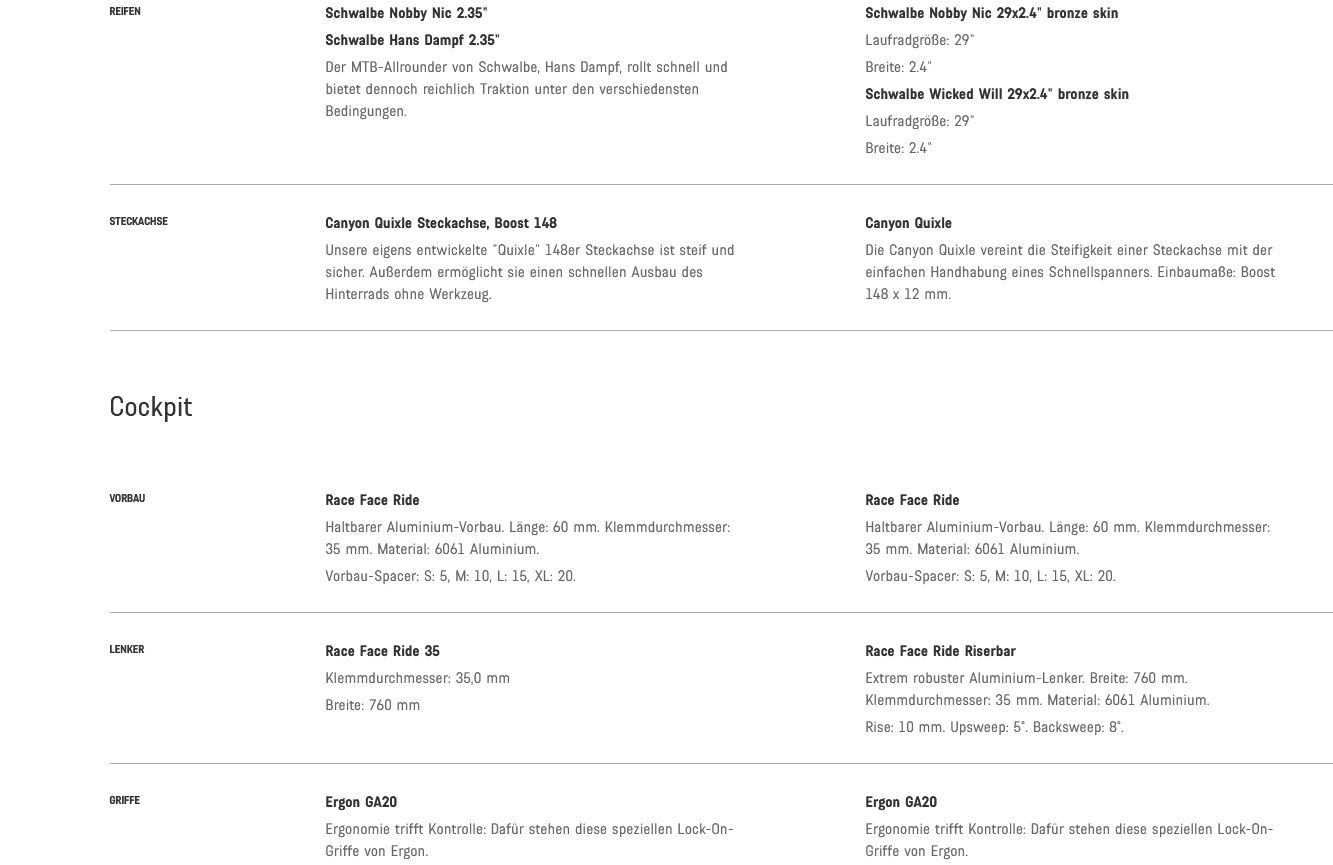Click right-column Race Face Ride stem title

click(x=912, y=500)
